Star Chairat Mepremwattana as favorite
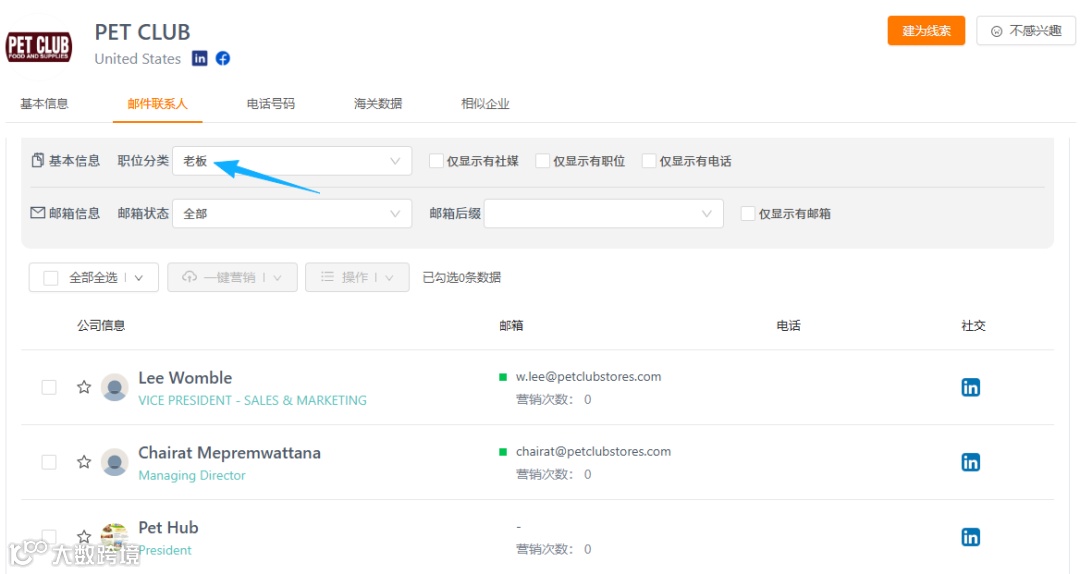1080x574 pixels. coord(84,462)
